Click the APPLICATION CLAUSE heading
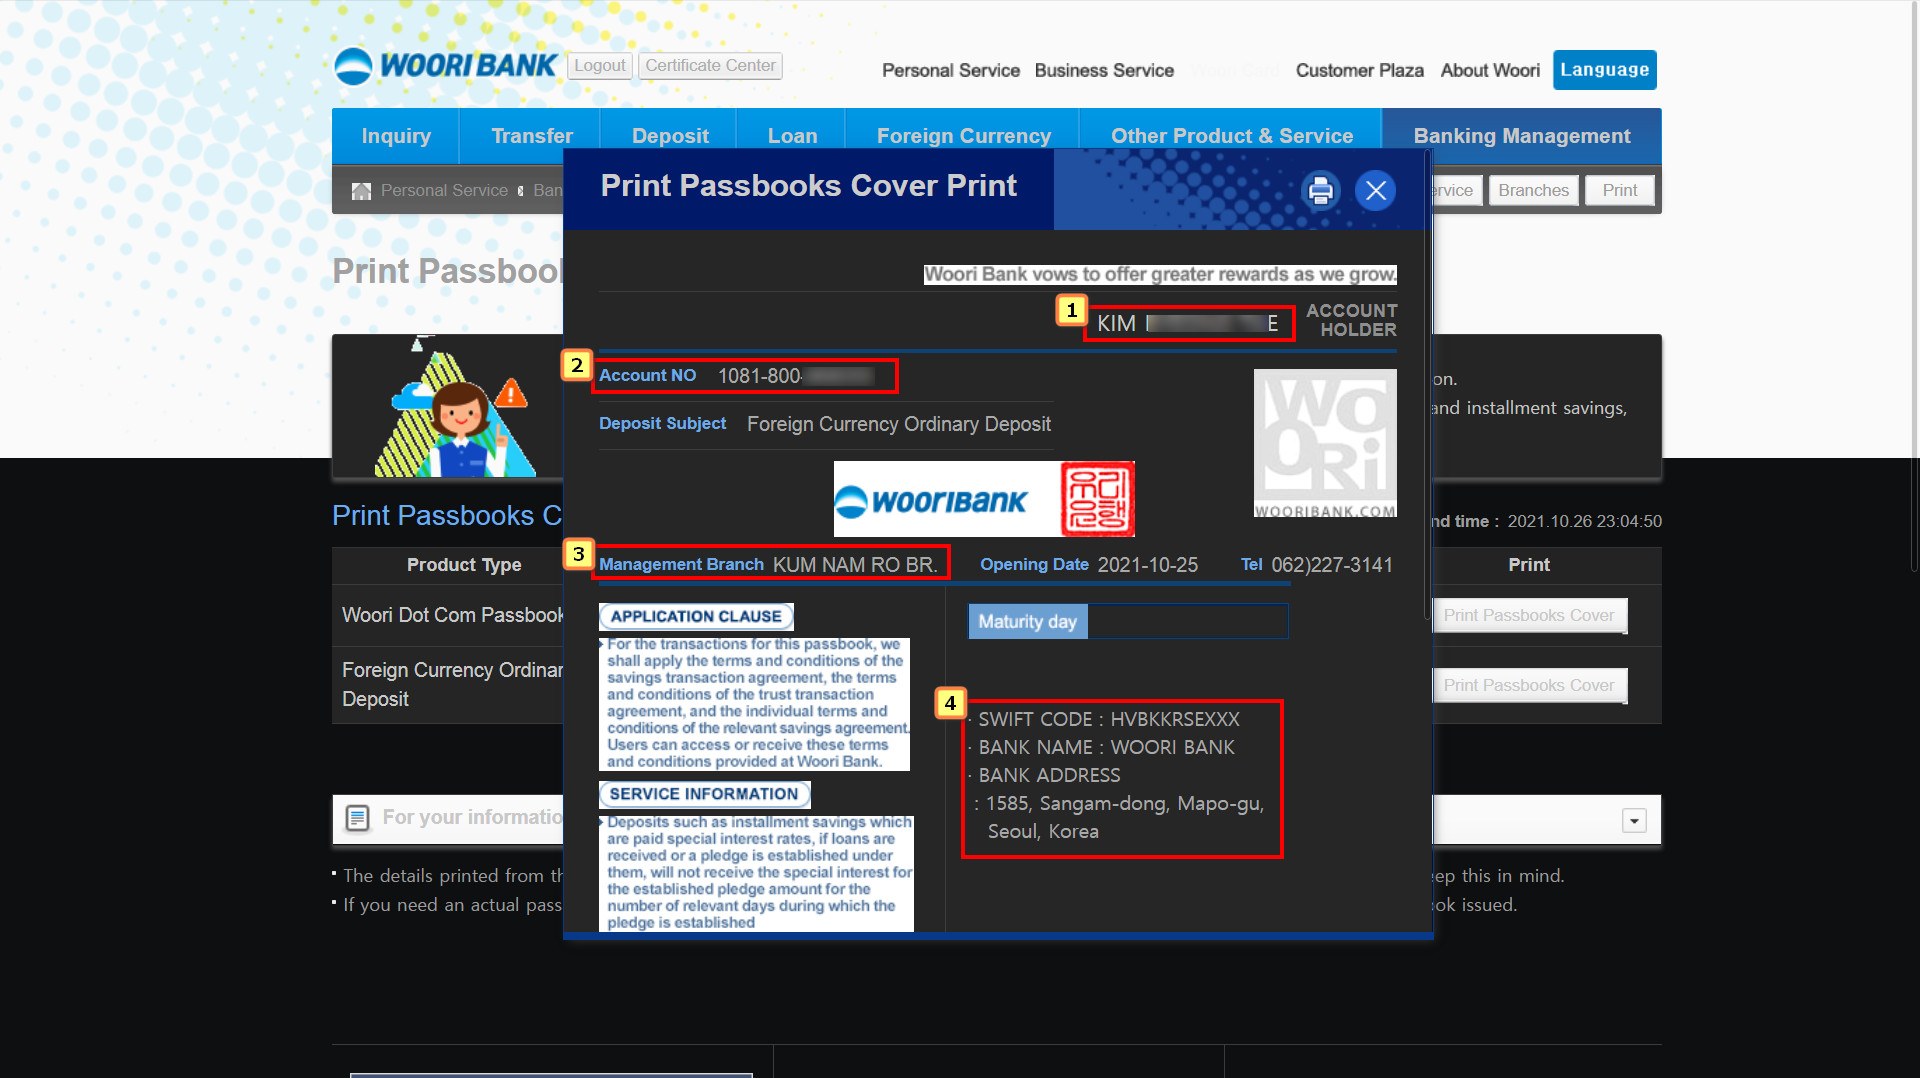Viewport: 1920px width, 1078px height. coord(696,617)
